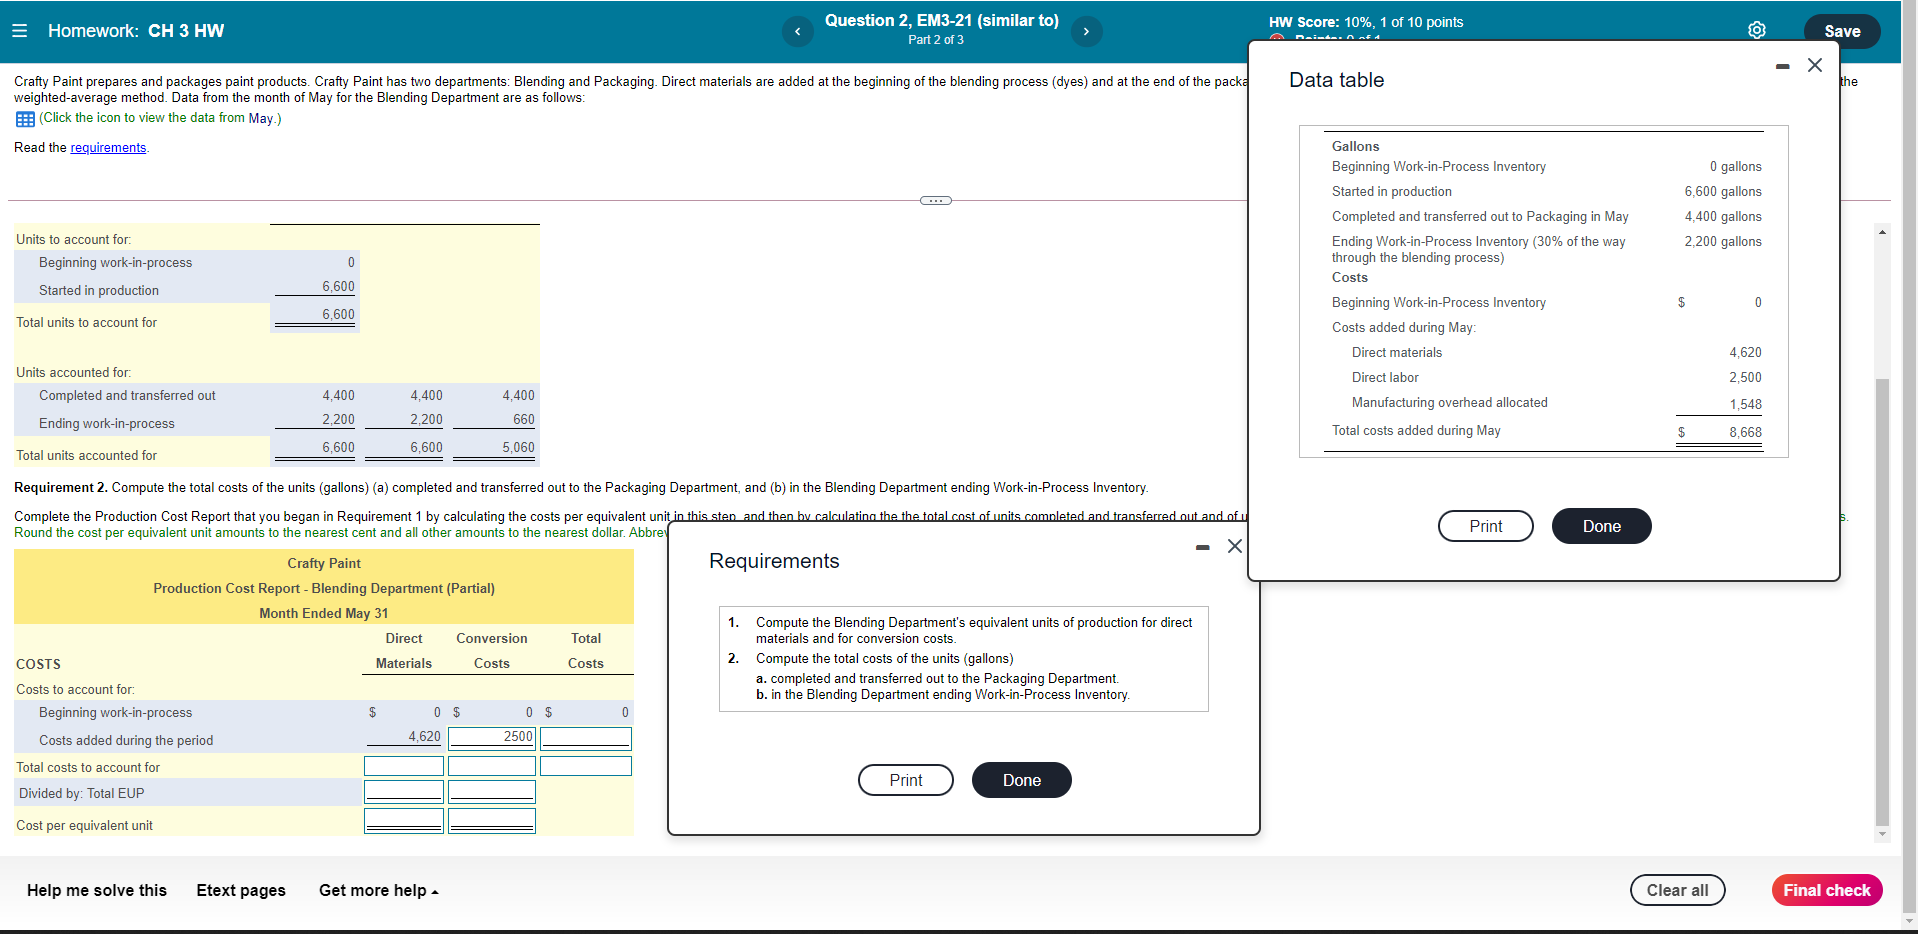
Task: Select conversion cost per equivalent unit field
Action: pos(492,821)
